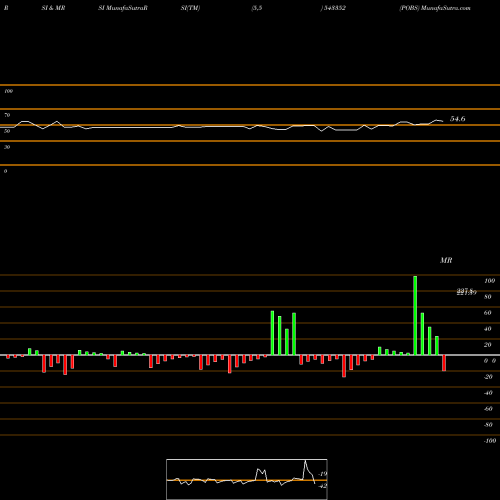Click the -19 label in the mini chart

coord(323,474)
